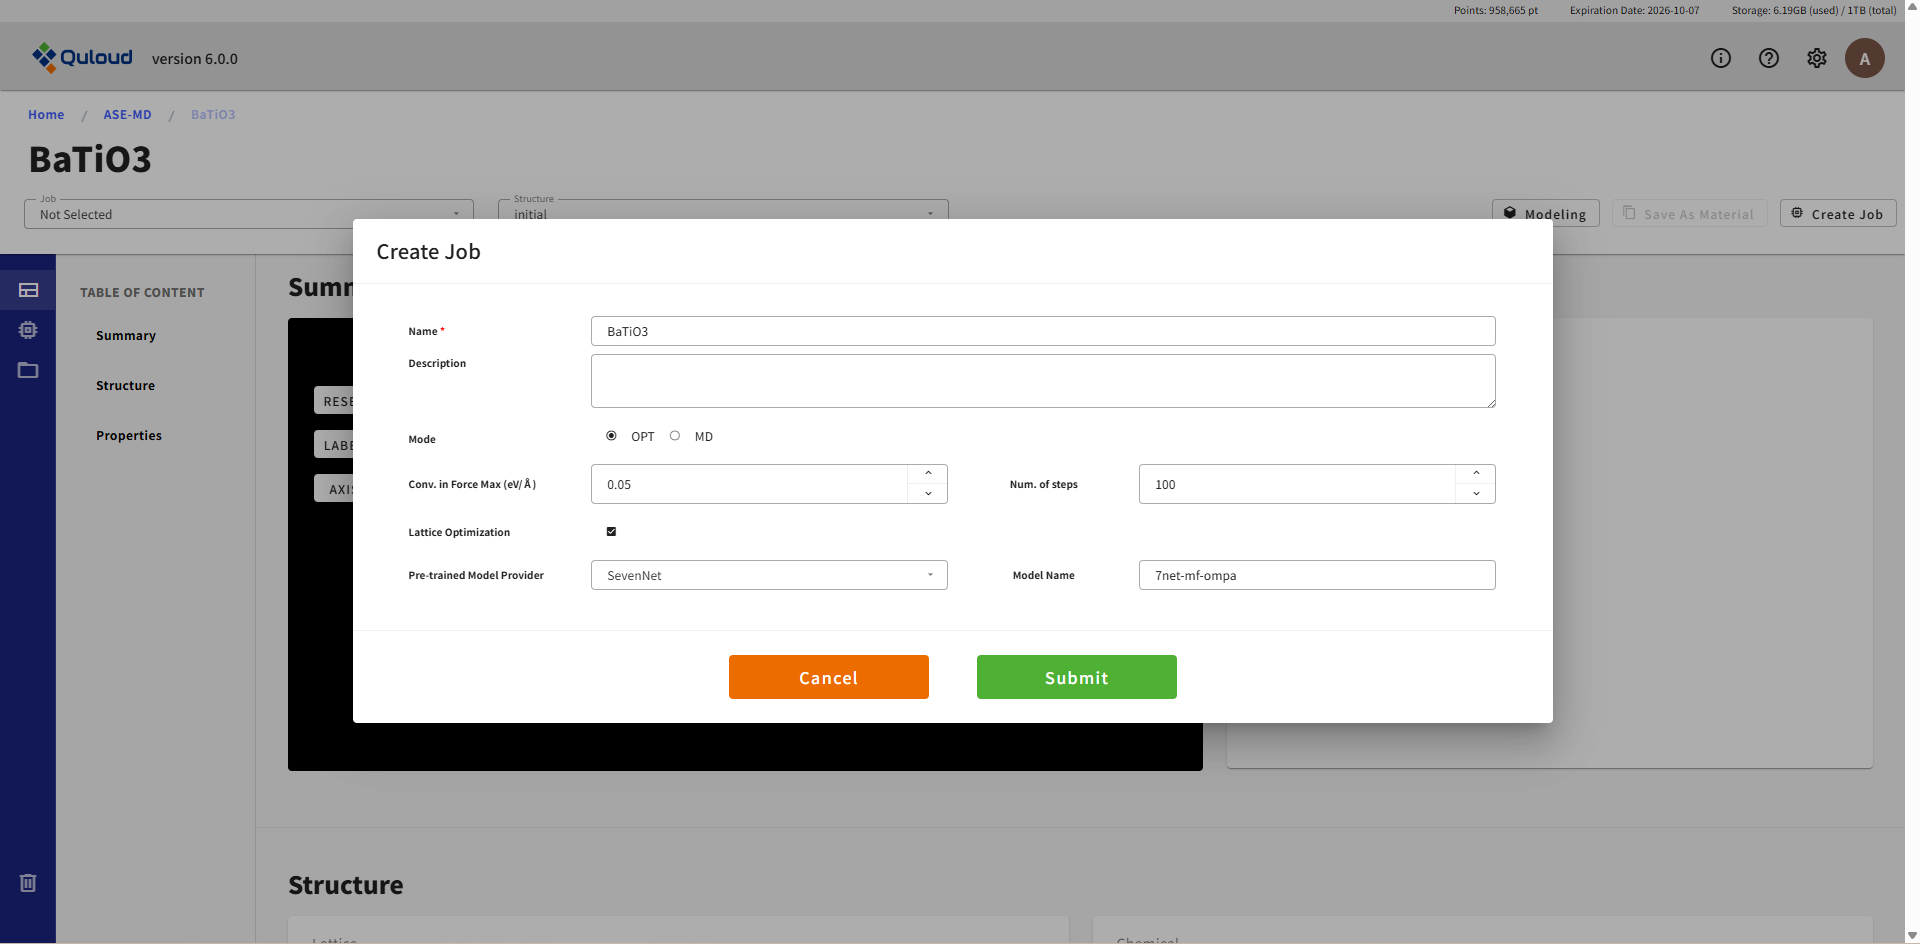Screen dimensions: 1920x944
Task: Click the trash bin sidebar icon
Action: point(28,883)
